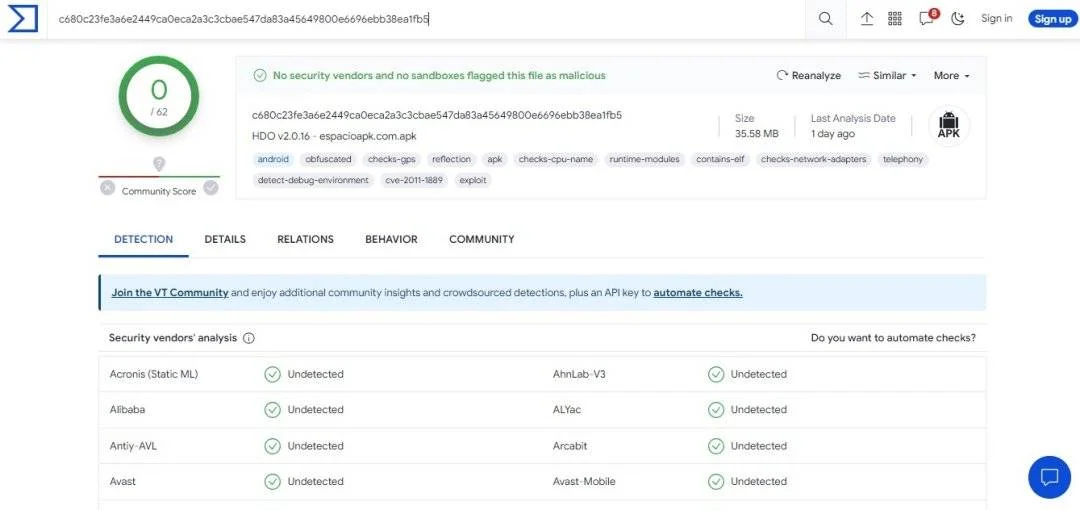The width and height of the screenshot is (1080, 510).
Task: Click Sign in link
Action: (997, 19)
